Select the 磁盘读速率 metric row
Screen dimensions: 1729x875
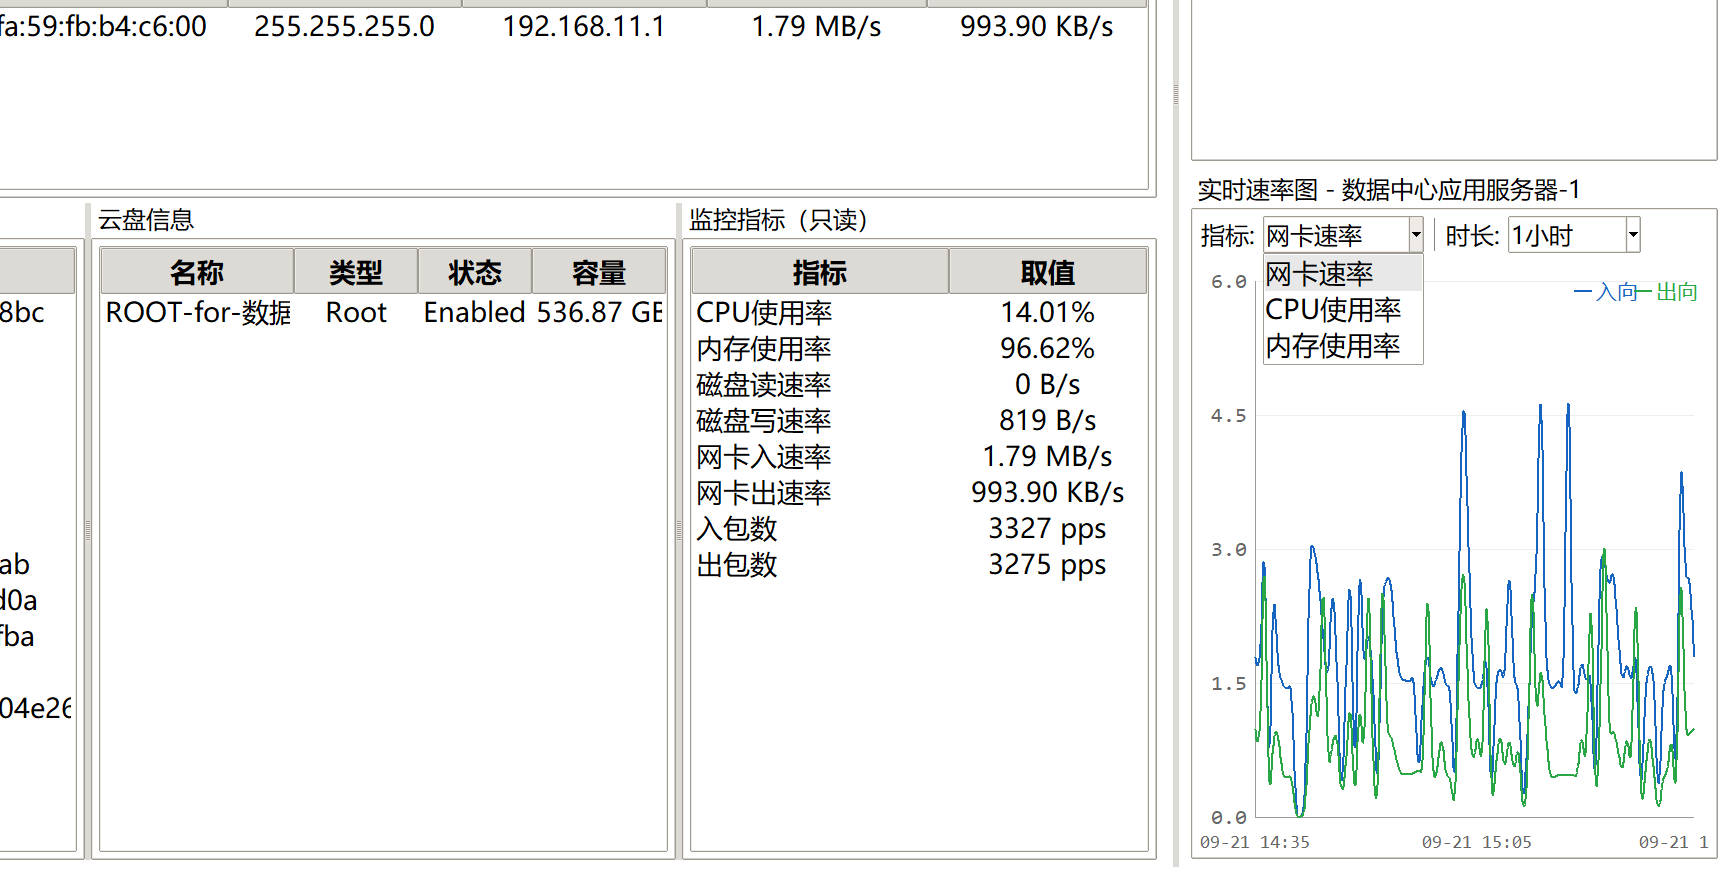pos(919,385)
